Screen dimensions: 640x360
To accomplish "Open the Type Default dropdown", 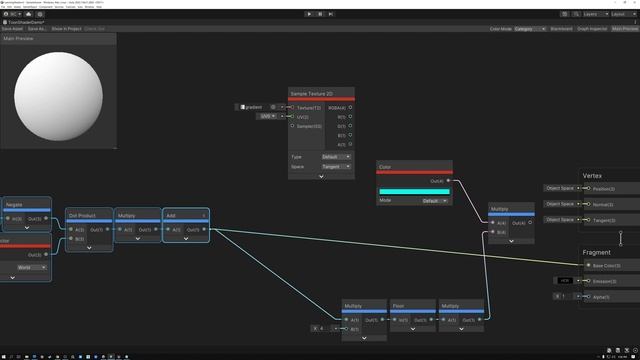I will tap(336, 157).
